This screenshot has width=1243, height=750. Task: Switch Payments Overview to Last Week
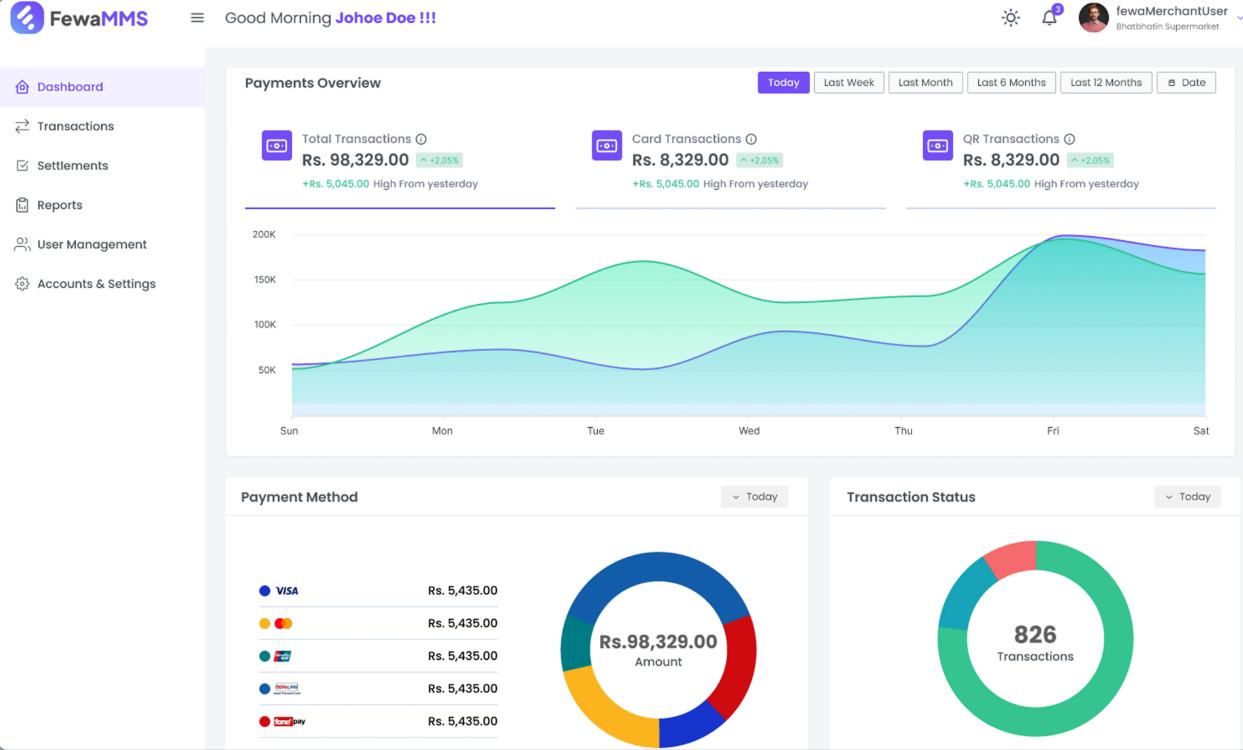(848, 82)
